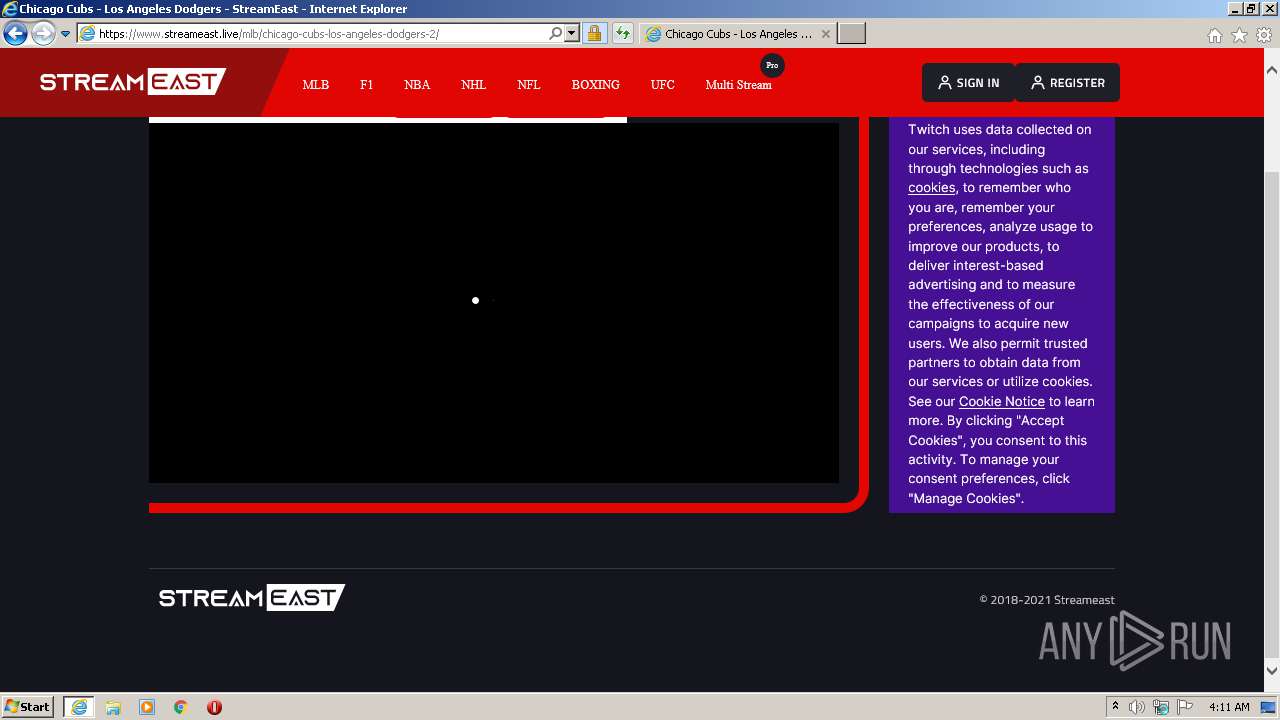Open the UFC section
1280x720 pixels.
tap(663, 85)
